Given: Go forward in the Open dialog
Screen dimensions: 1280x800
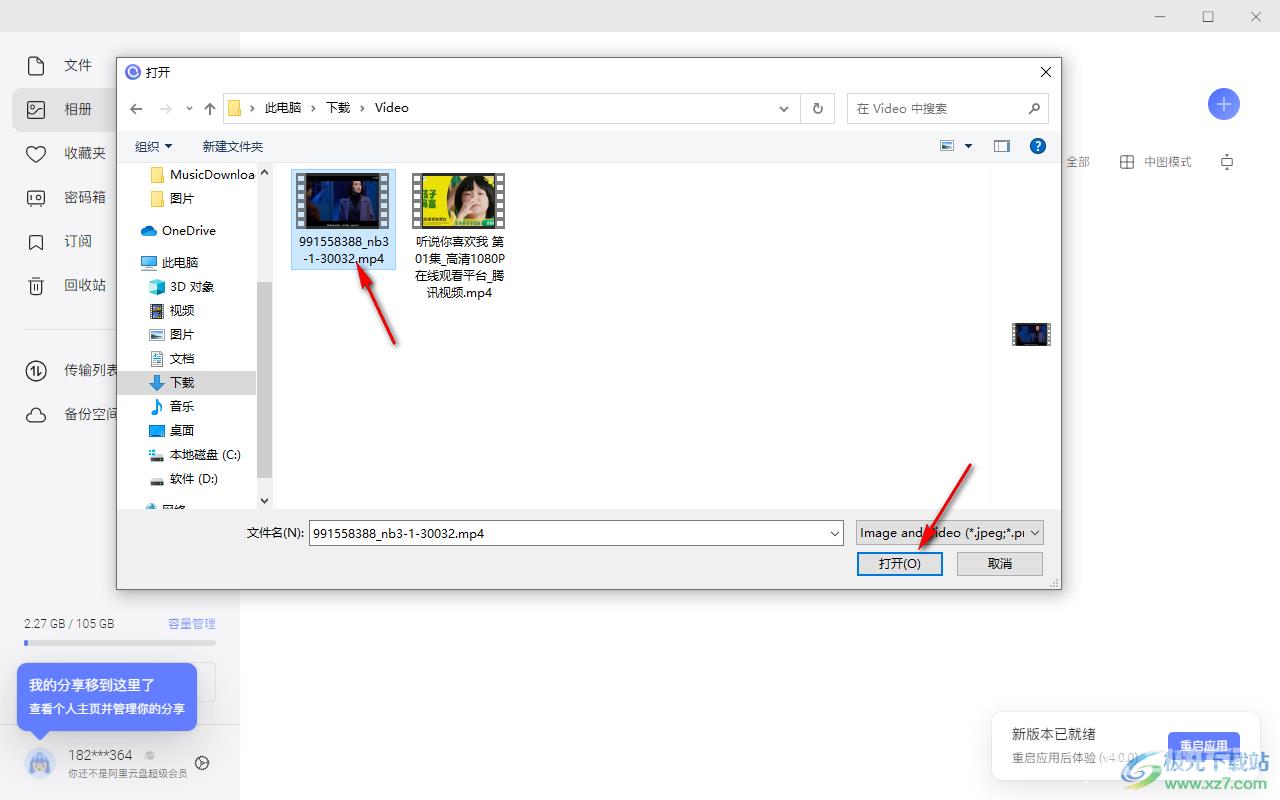Looking at the screenshot, I should [x=166, y=108].
